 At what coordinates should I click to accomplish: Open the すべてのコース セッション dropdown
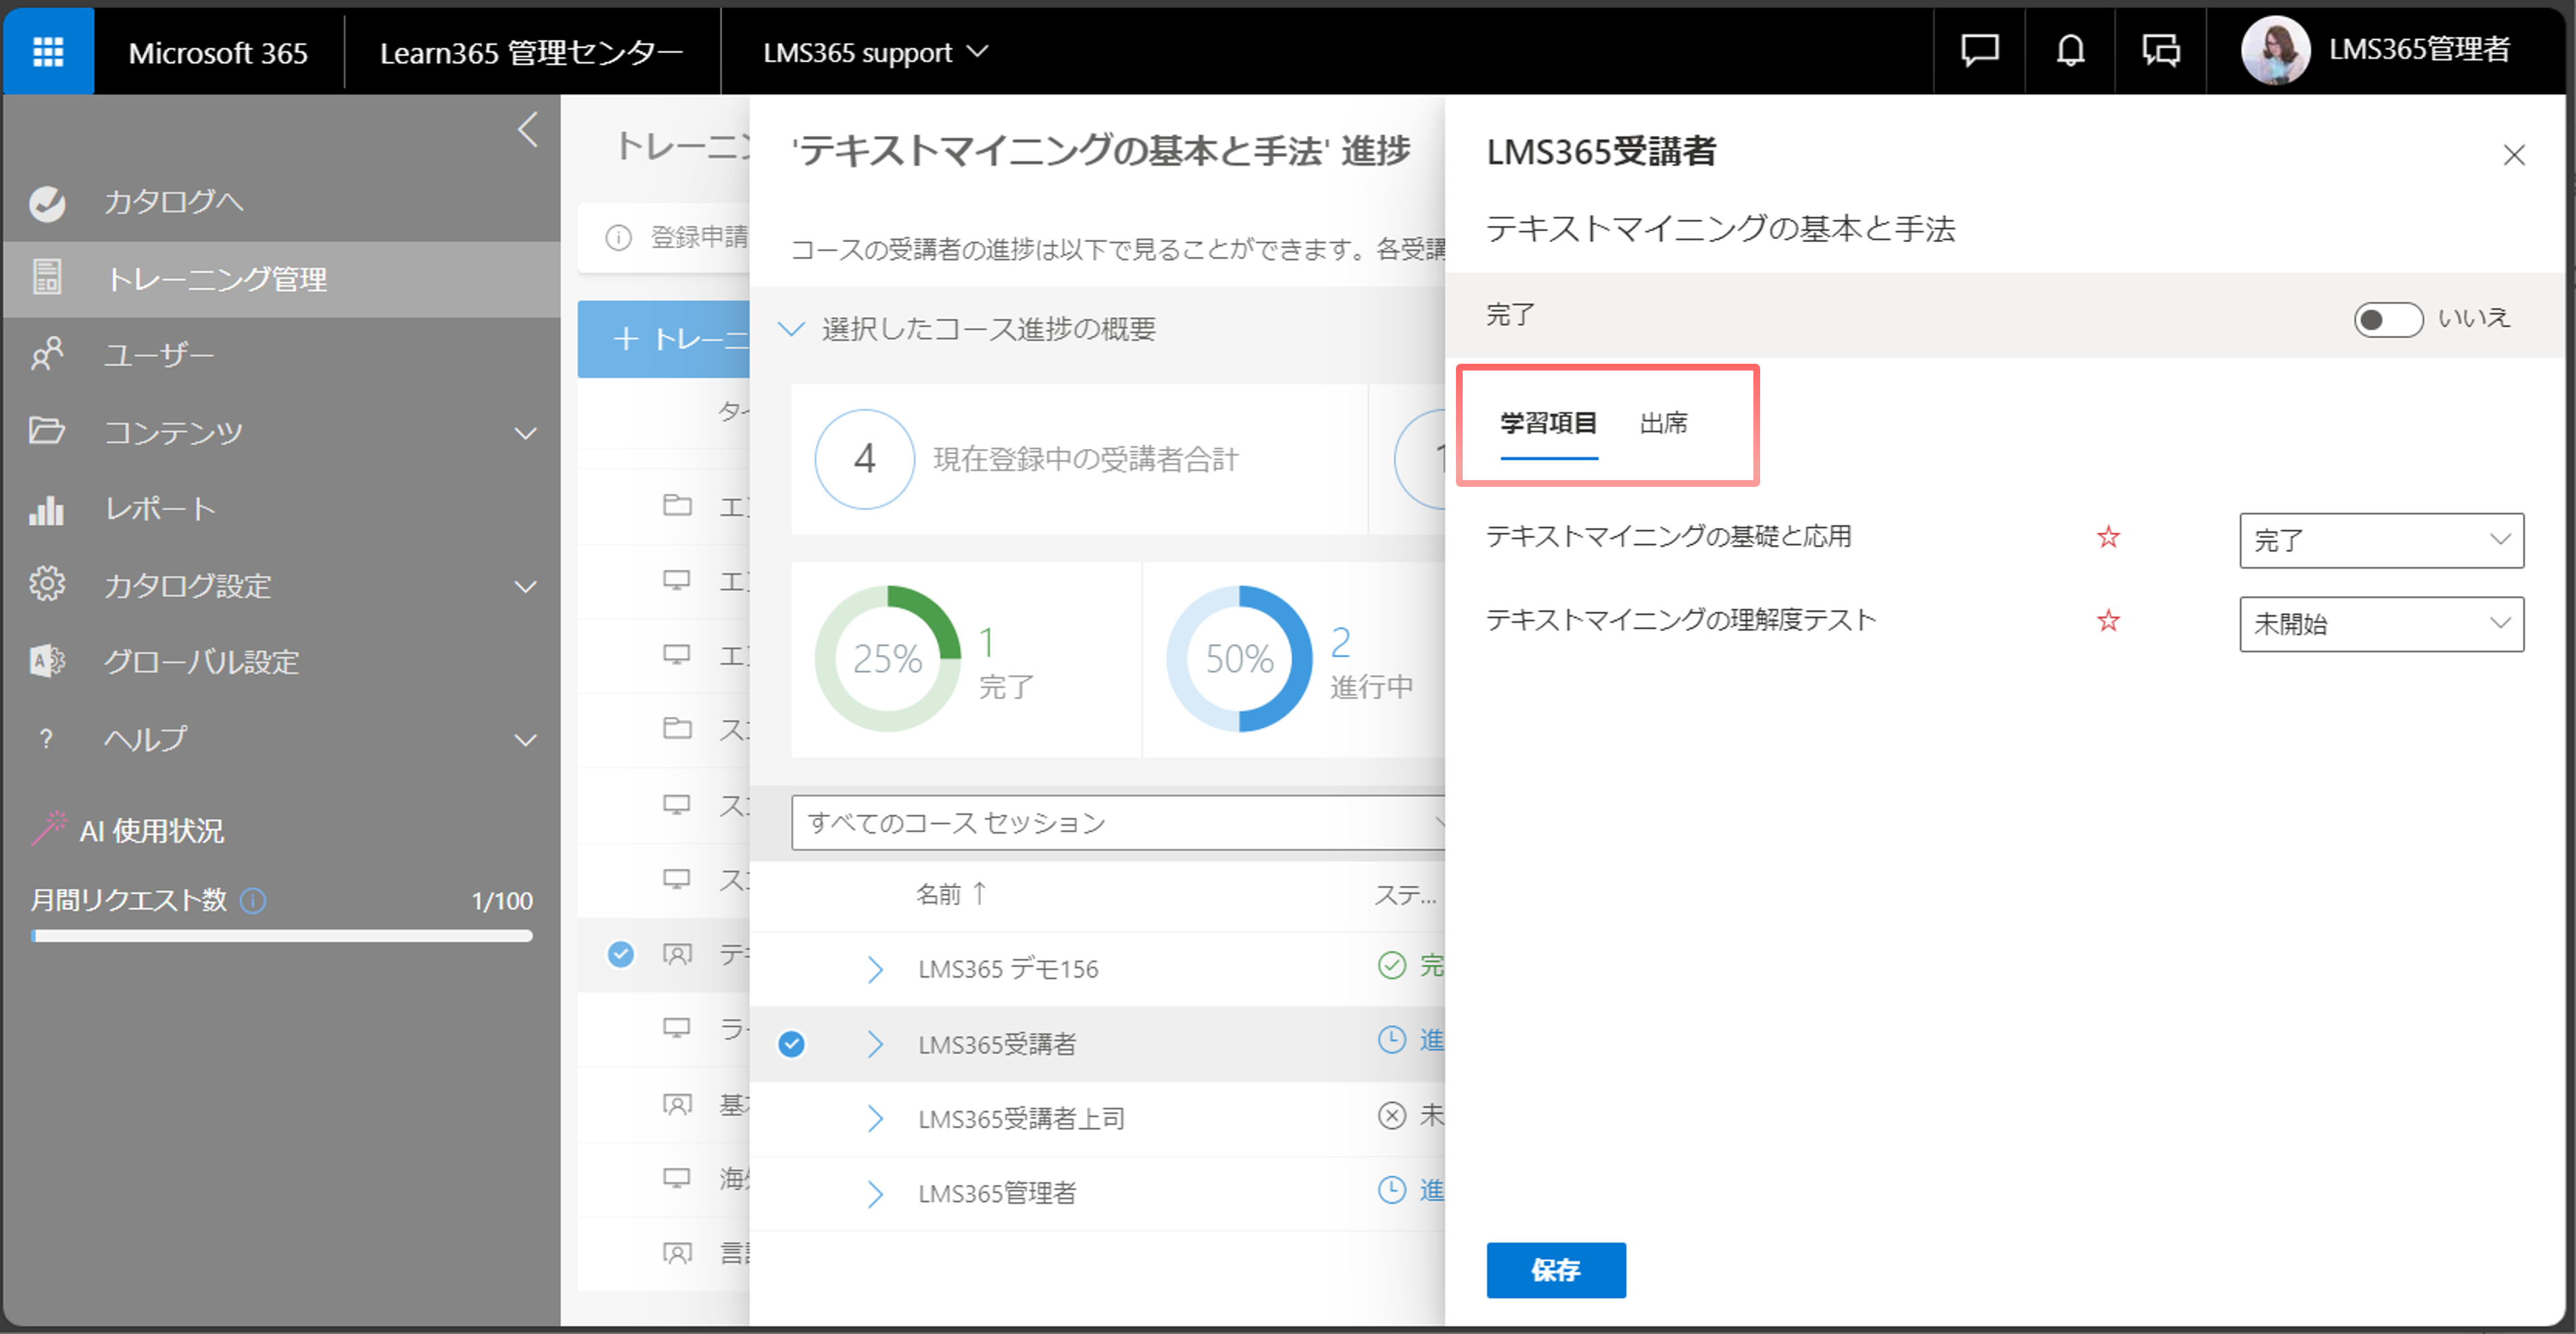[1118, 822]
